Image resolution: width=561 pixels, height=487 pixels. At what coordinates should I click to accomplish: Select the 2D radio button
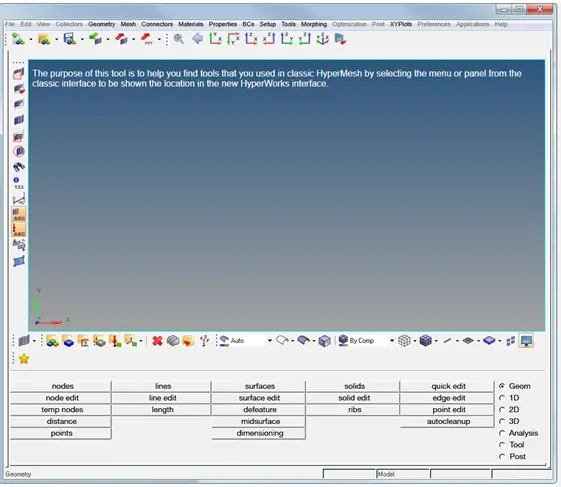coord(502,409)
